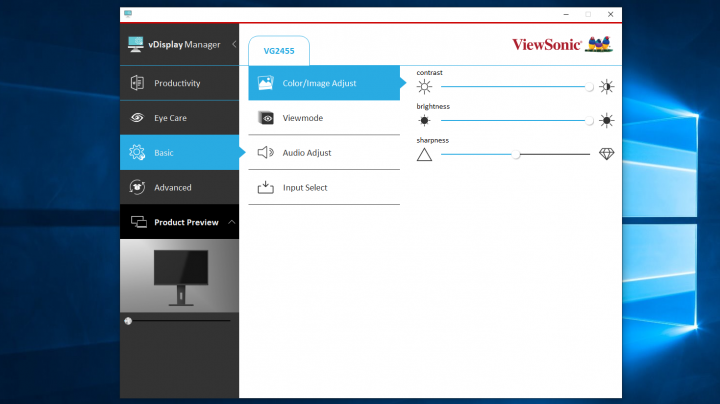Viewport: 720px width, 404px height.
Task: Click the Audio Adjust speaker icon
Action: click(x=265, y=152)
